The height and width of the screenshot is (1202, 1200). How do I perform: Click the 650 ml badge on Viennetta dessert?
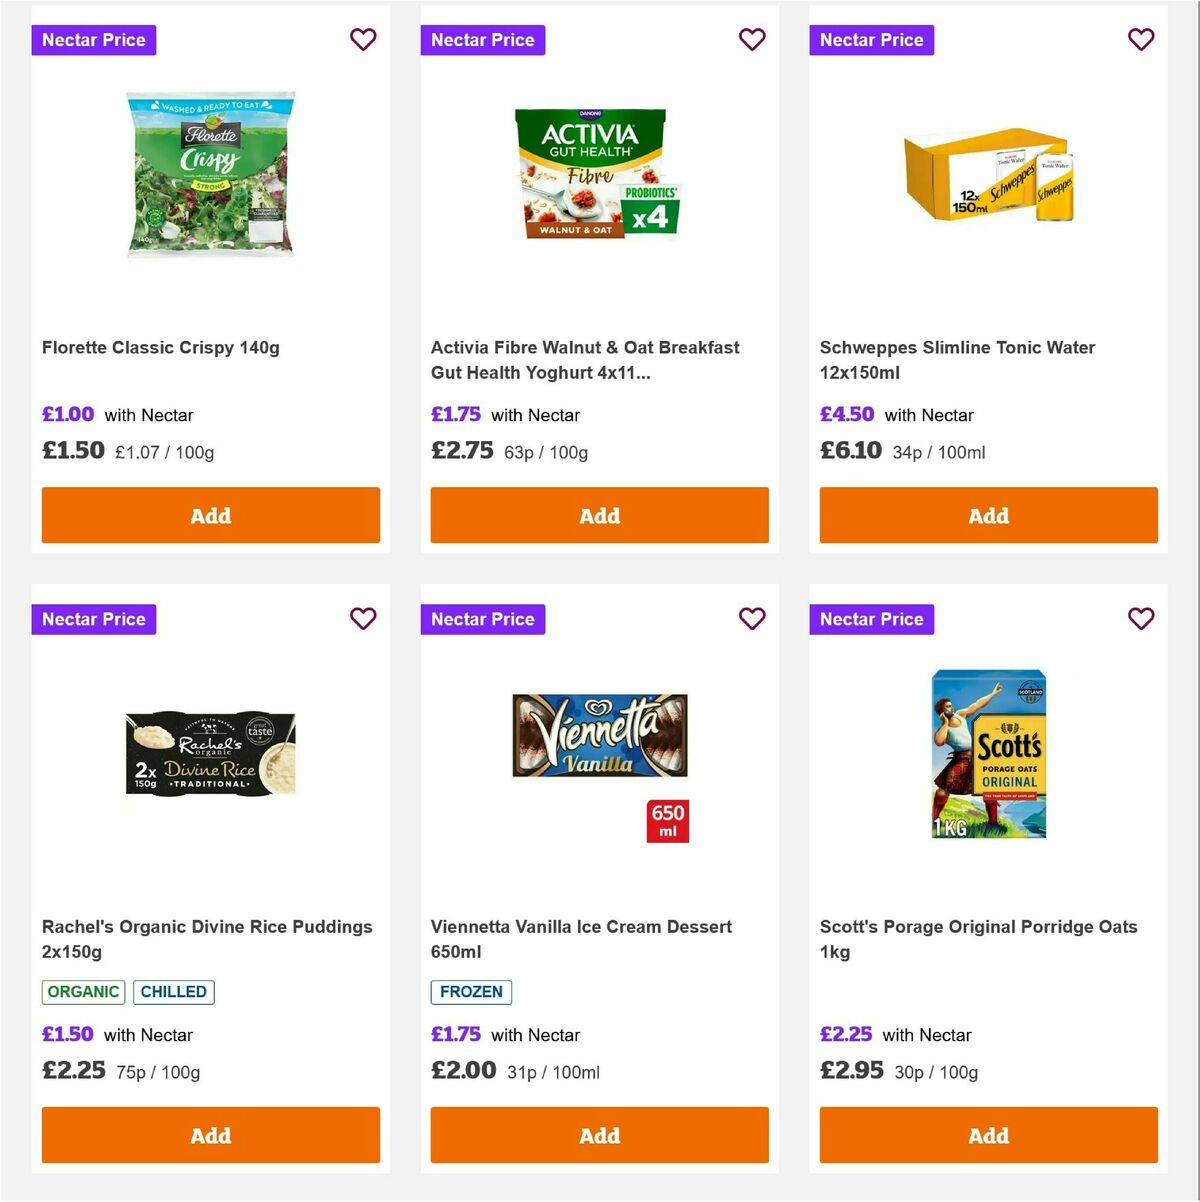point(668,819)
